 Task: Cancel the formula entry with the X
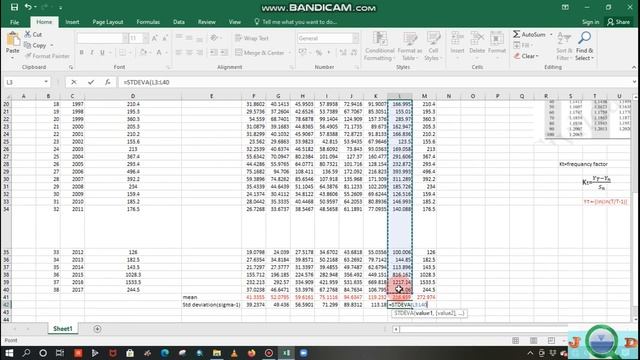pos(73,82)
